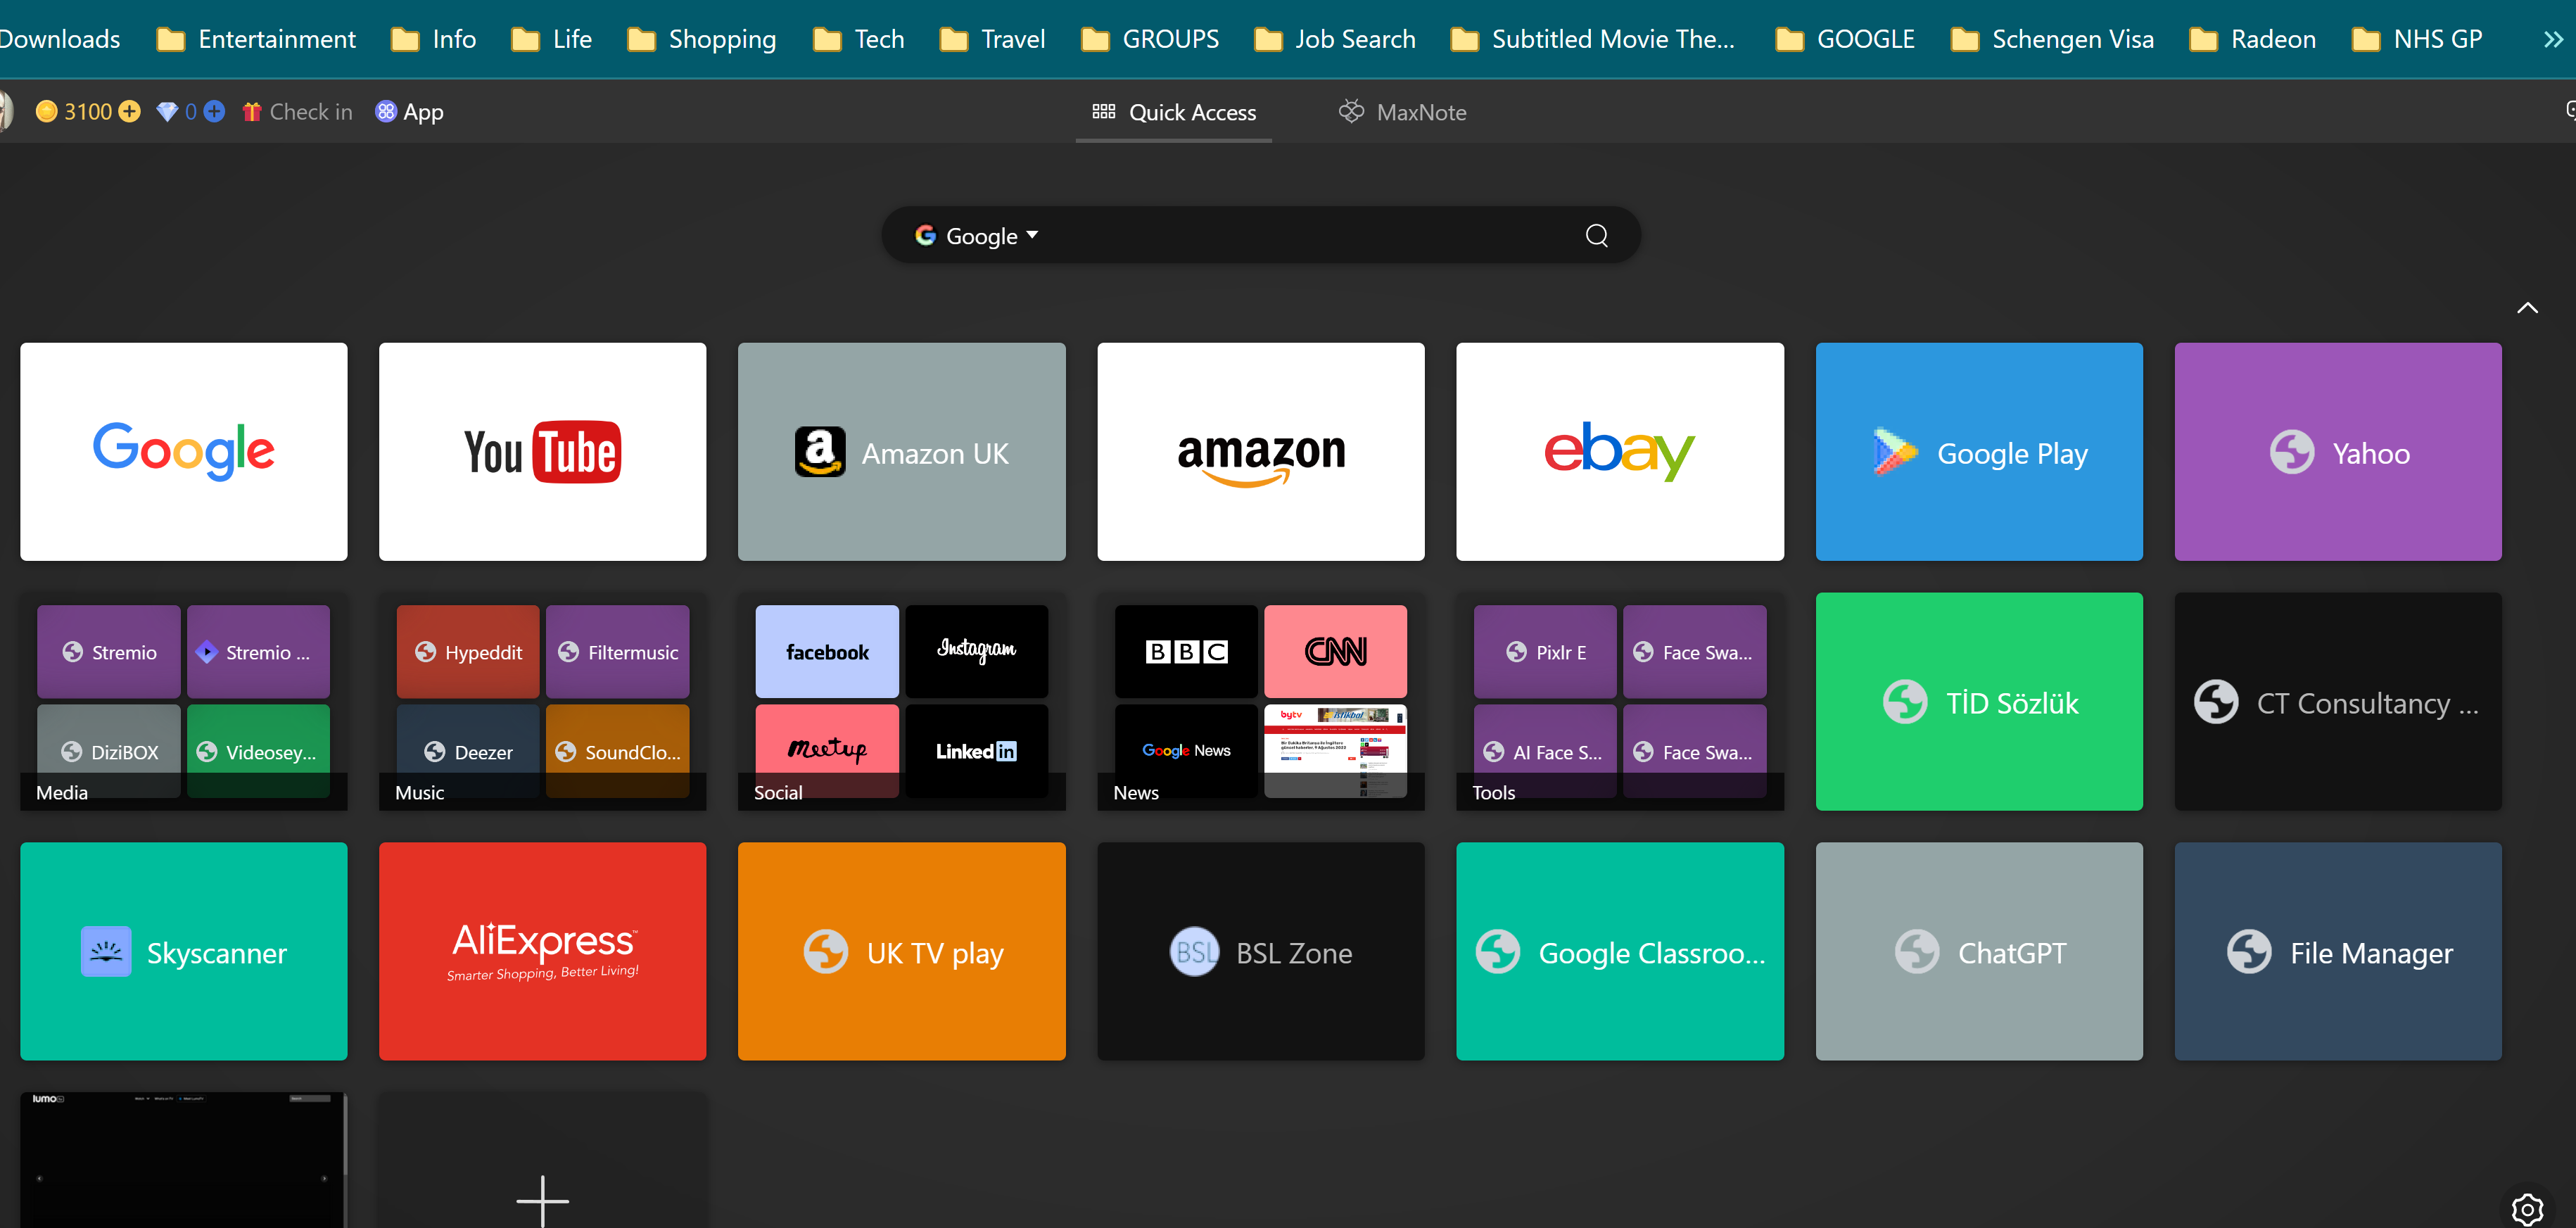
Task: Open the Schengen Visa bookmarks folder
Action: click(x=2052, y=39)
